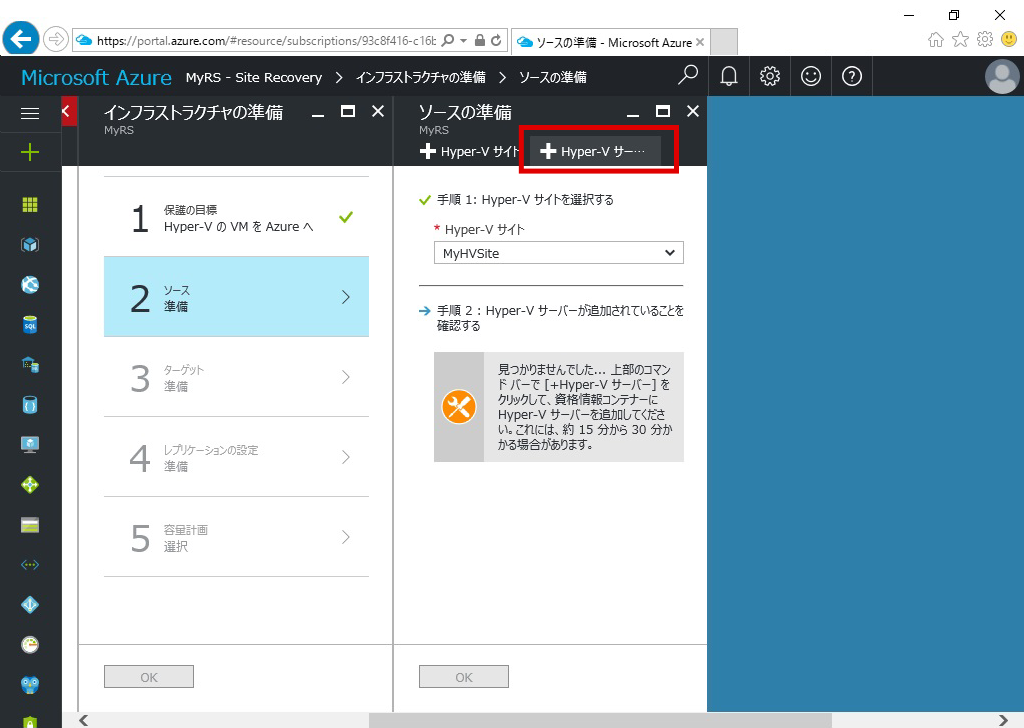Open the SQL databases sidebar icon
The height and width of the screenshot is (728, 1024).
click(x=30, y=324)
